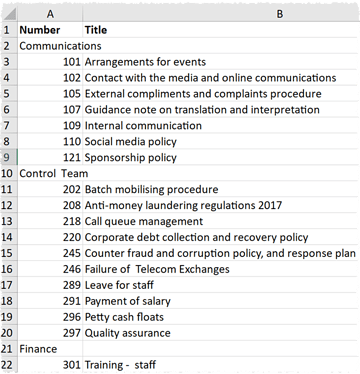Select row 21 header
This screenshot has height=374, width=360.
point(9,349)
